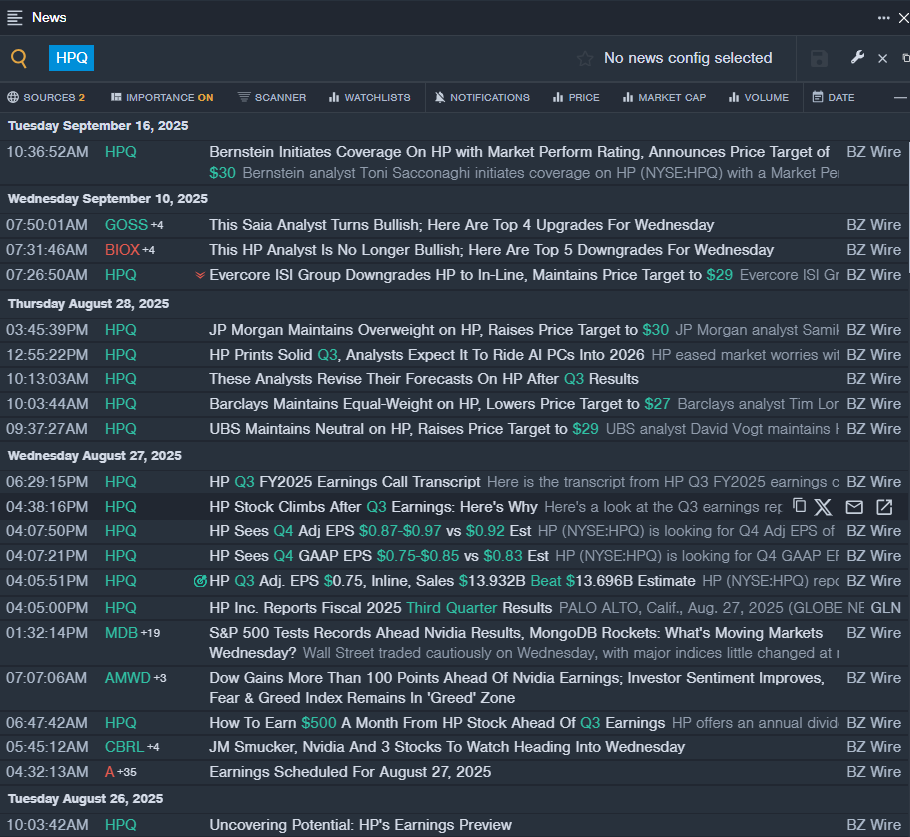
Task: Toggle the Notifications bell filter
Action: pos(482,97)
